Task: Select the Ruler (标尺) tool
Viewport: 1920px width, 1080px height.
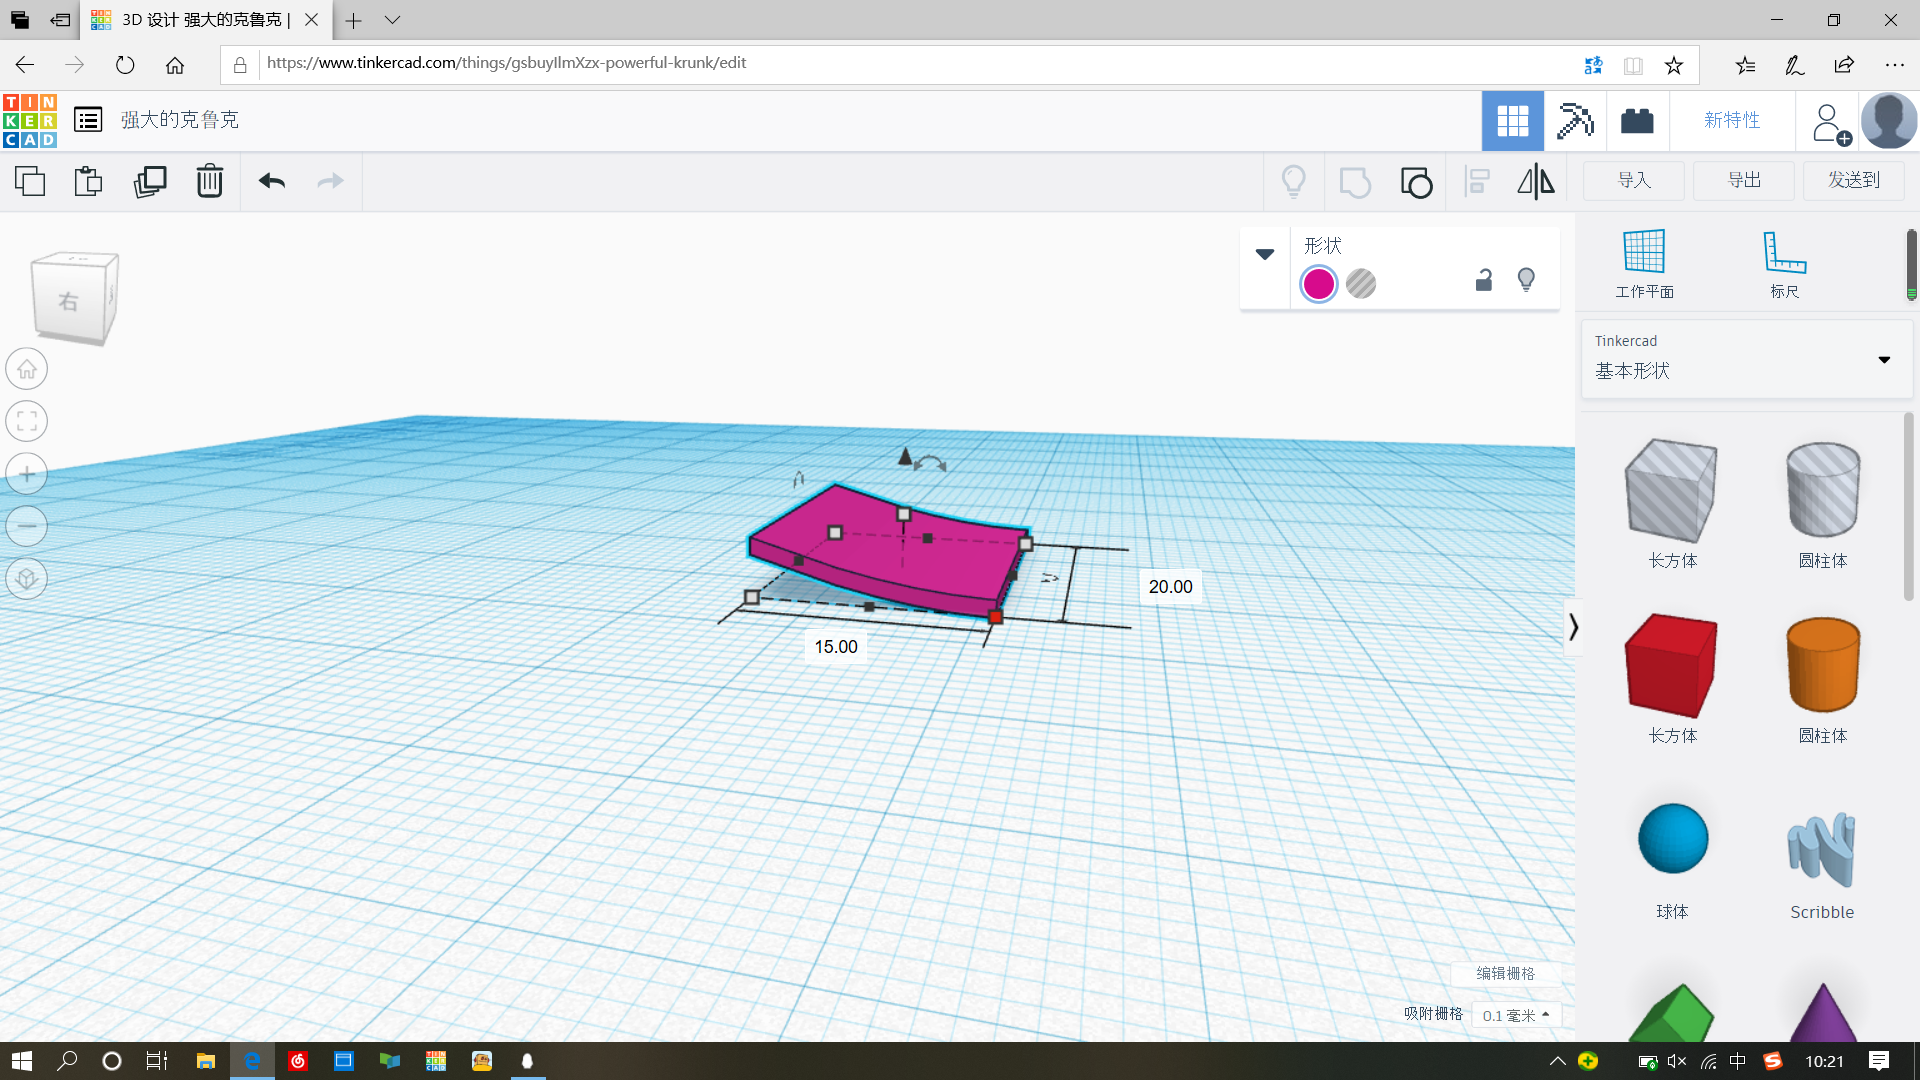Action: [1785, 263]
